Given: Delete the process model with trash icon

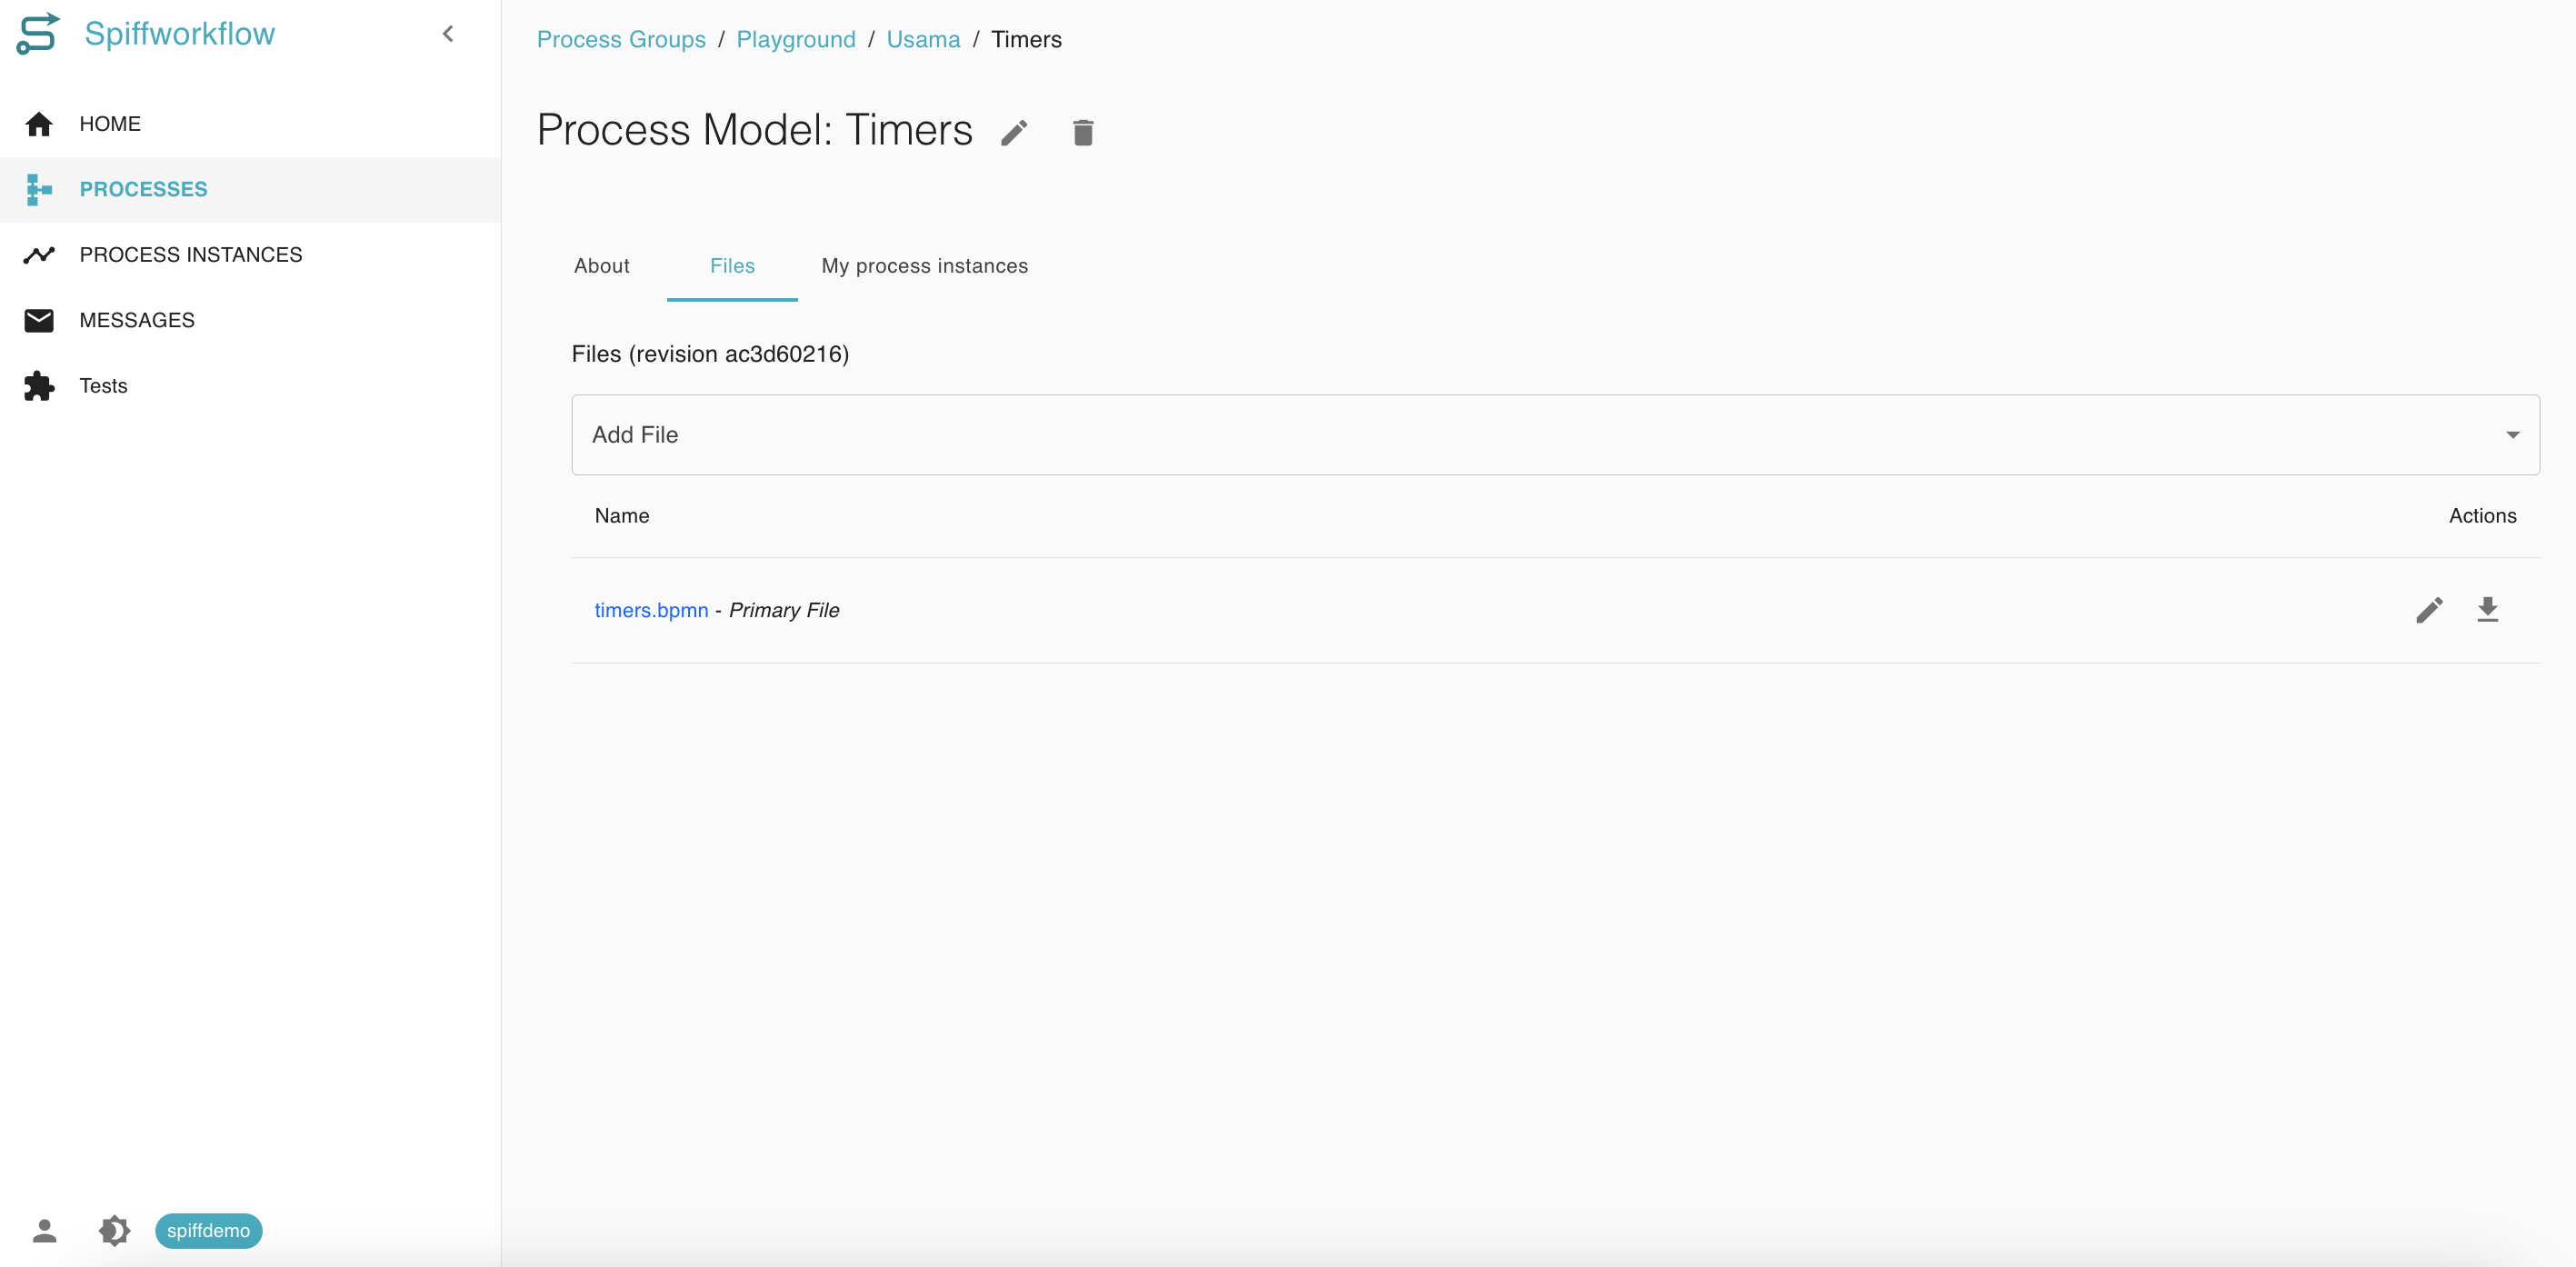Looking at the screenshot, I should (1083, 132).
